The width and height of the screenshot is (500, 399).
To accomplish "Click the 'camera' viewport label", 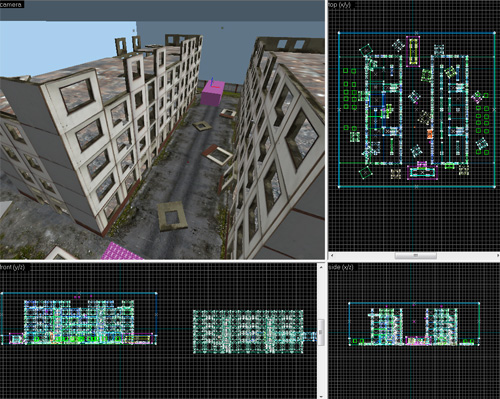I will pyautogui.click(x=11, y=5).
